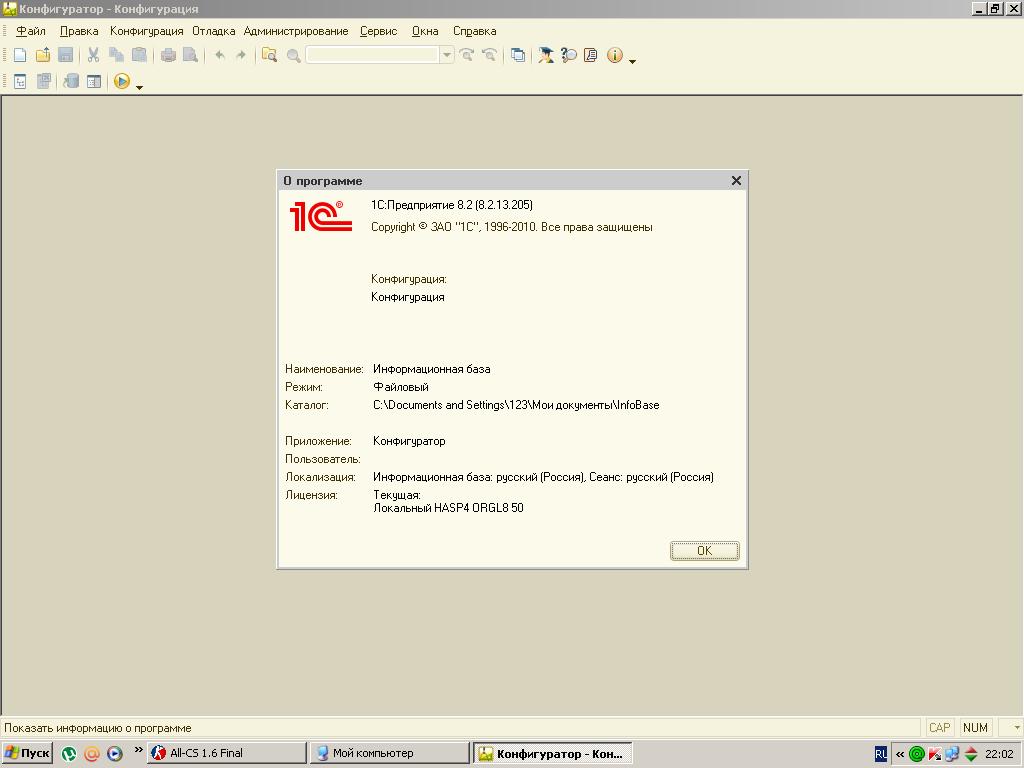The height and width of the screenshot is (768, 1024).
Task: Click the version text 1С:Предприятие 8.2 (8.2.13.205)
Action: (x=452, y=205)
